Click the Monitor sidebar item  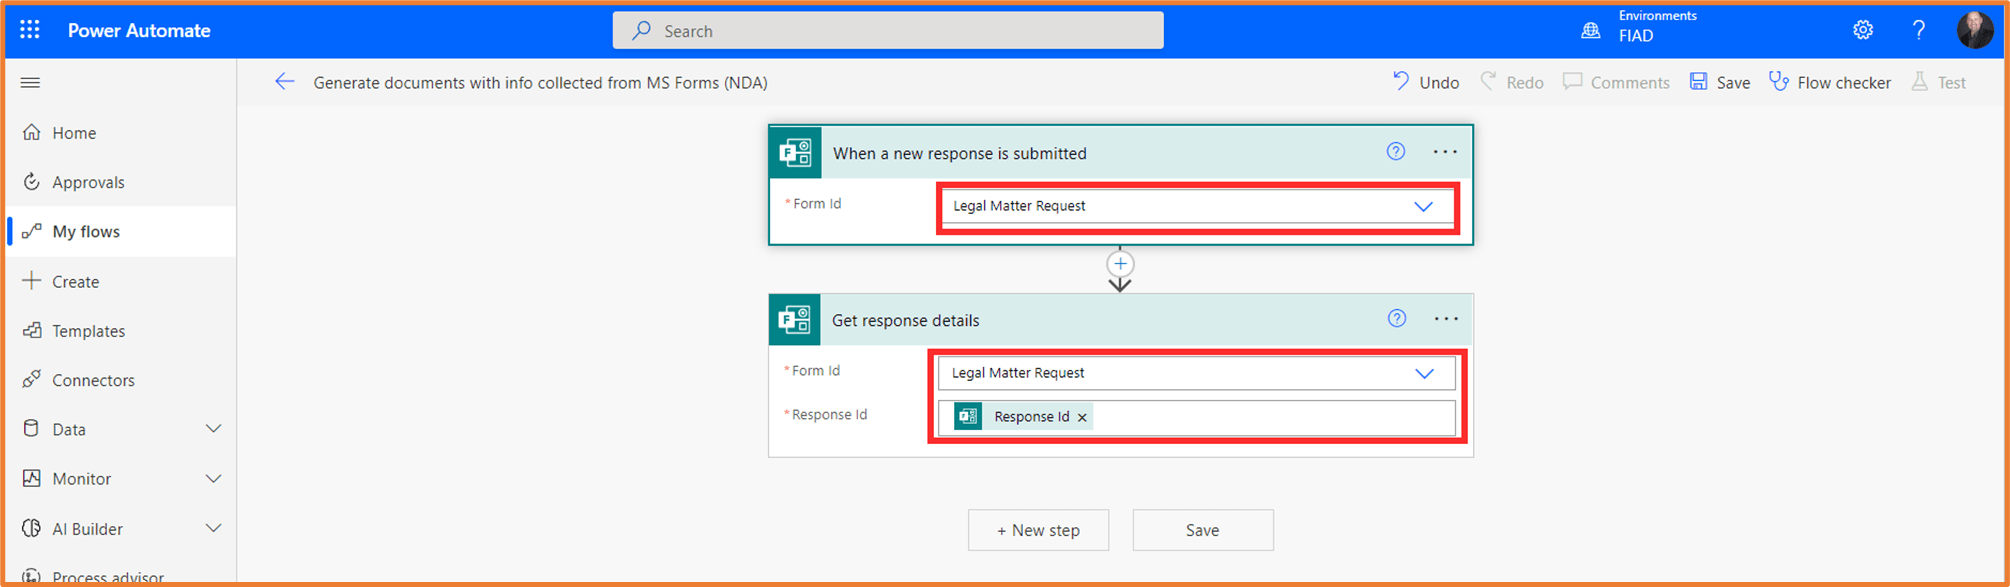click(x=121, y=478)
